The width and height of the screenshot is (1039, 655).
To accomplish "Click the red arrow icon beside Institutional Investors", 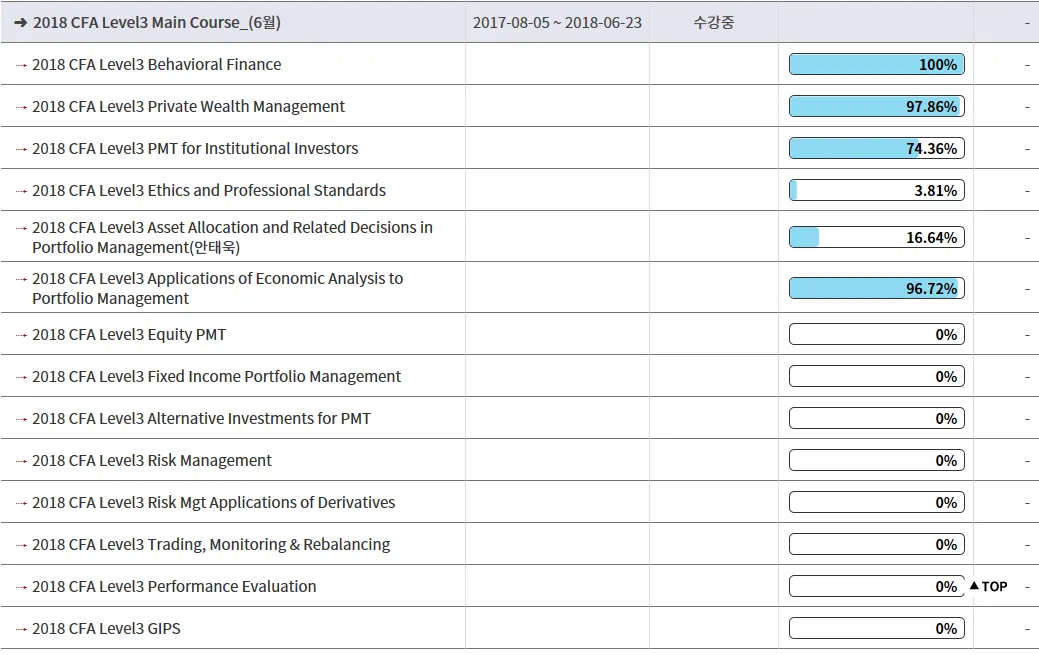I will tap(21, 149).
